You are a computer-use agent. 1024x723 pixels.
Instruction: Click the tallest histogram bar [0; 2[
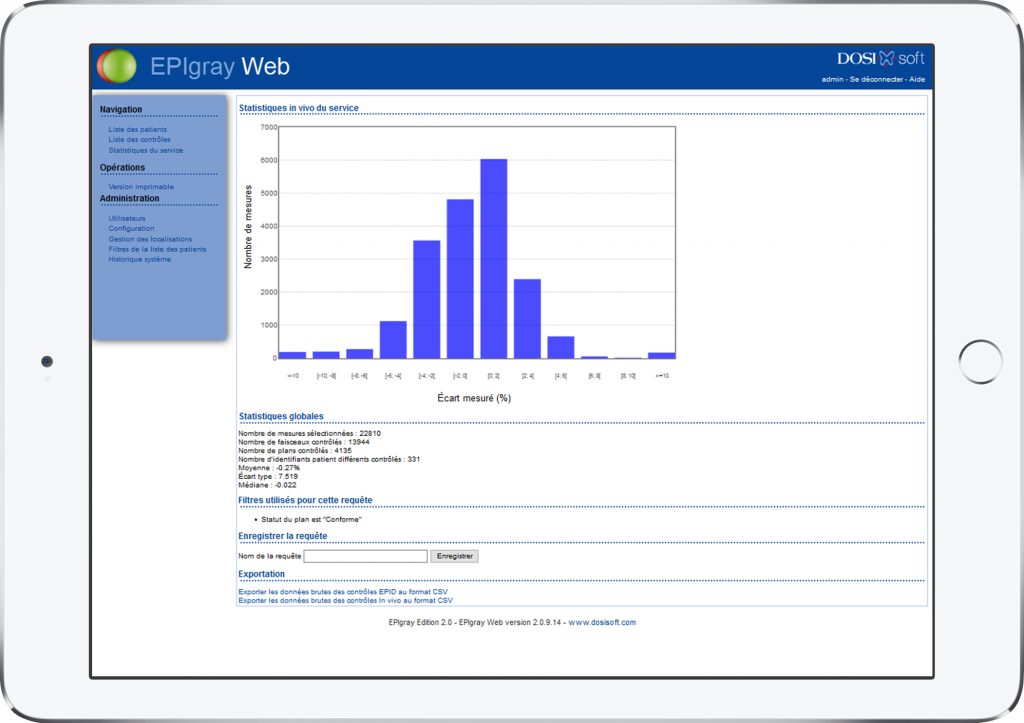tap(494, 258)
